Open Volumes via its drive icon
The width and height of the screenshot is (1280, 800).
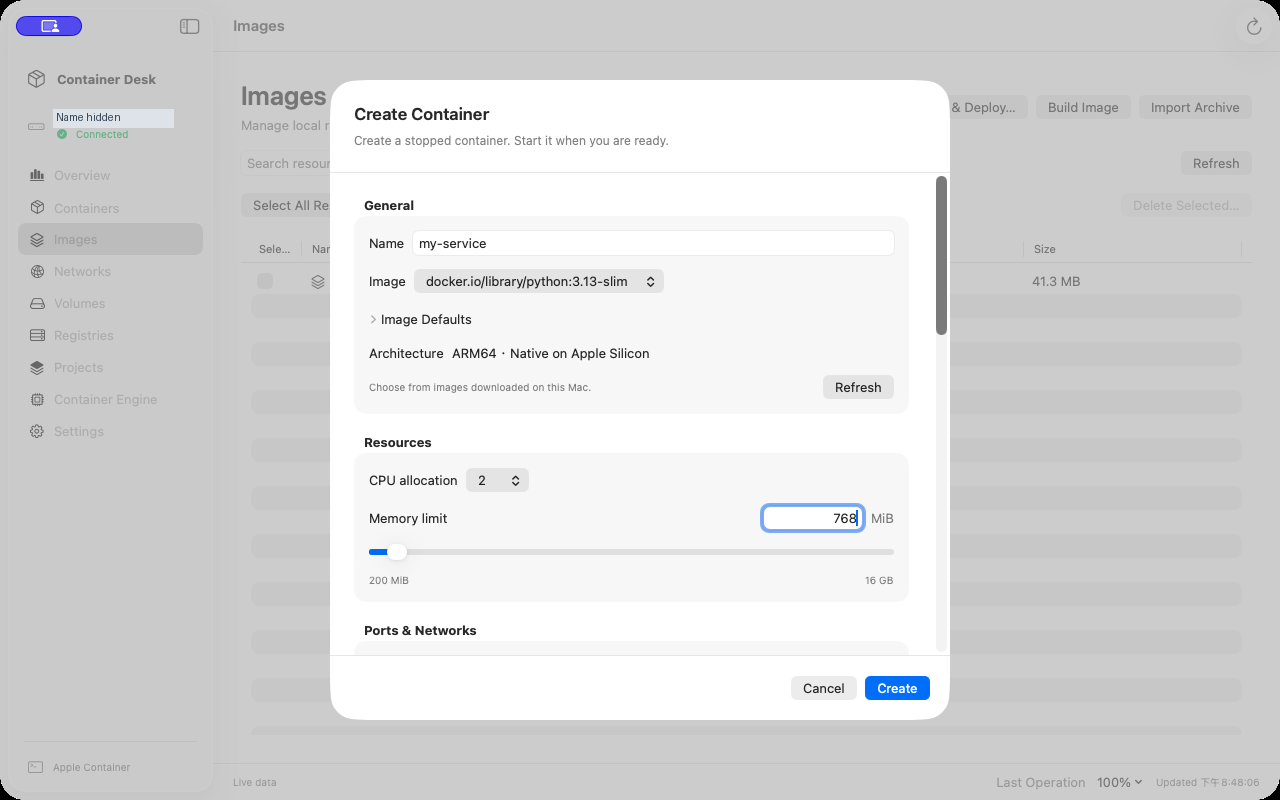pos(37,304)
